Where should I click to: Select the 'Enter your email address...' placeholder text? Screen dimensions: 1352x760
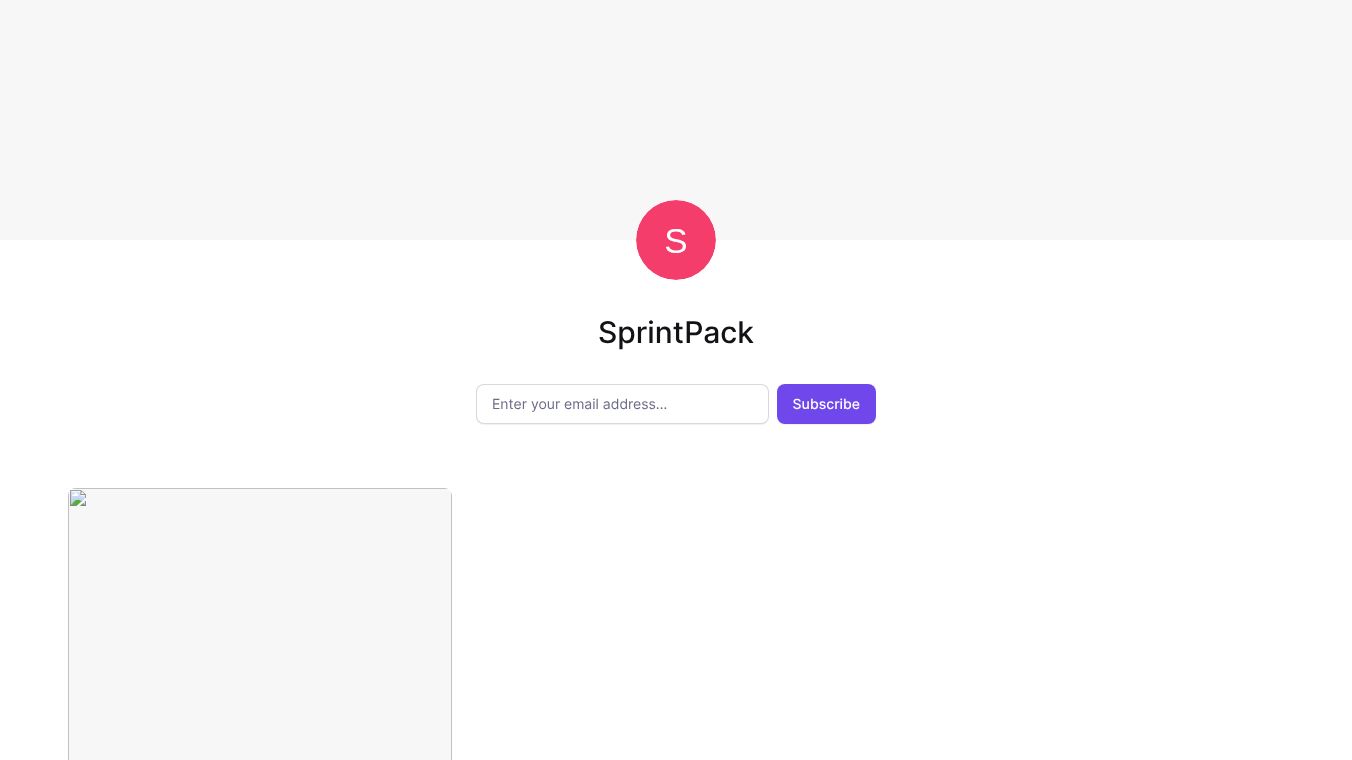point(579,404)
